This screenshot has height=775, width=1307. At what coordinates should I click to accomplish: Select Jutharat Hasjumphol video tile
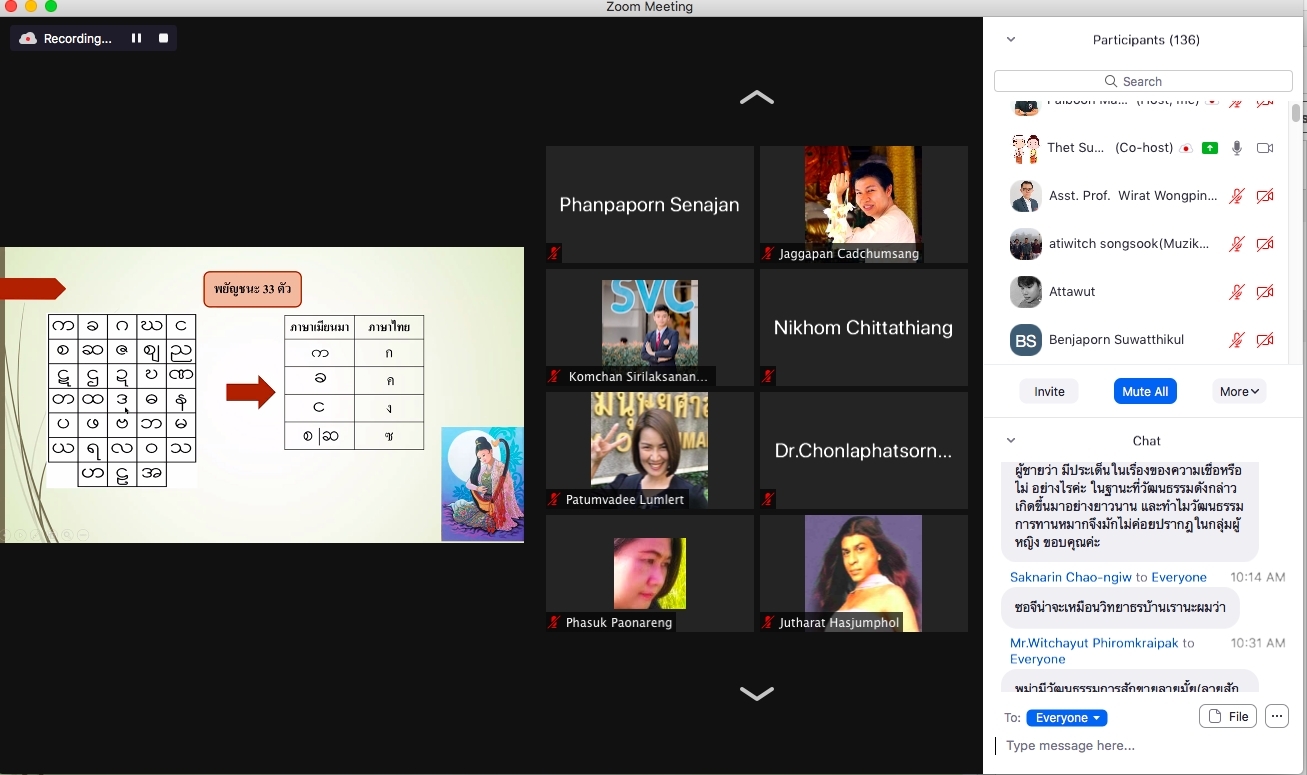coord(864,573)
